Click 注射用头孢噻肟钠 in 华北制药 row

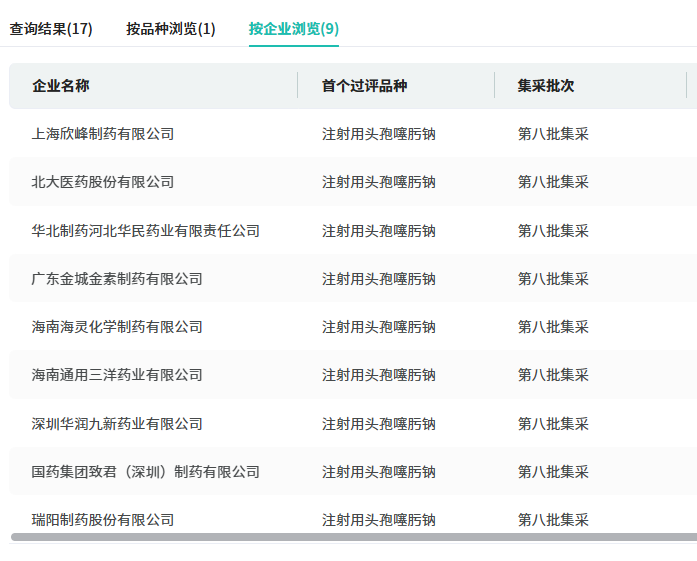379,231
